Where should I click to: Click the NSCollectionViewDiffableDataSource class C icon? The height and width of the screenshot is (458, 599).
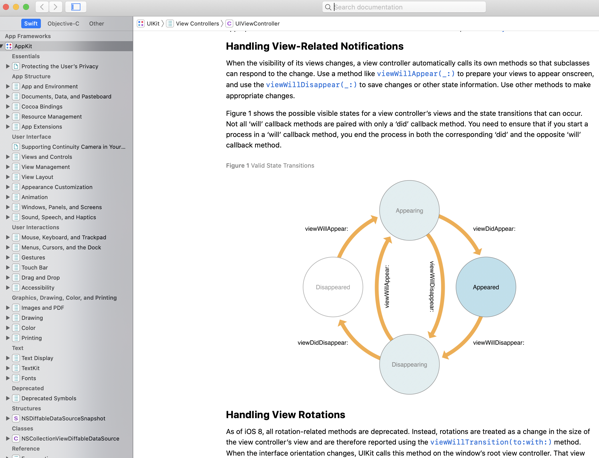point(16,439)
